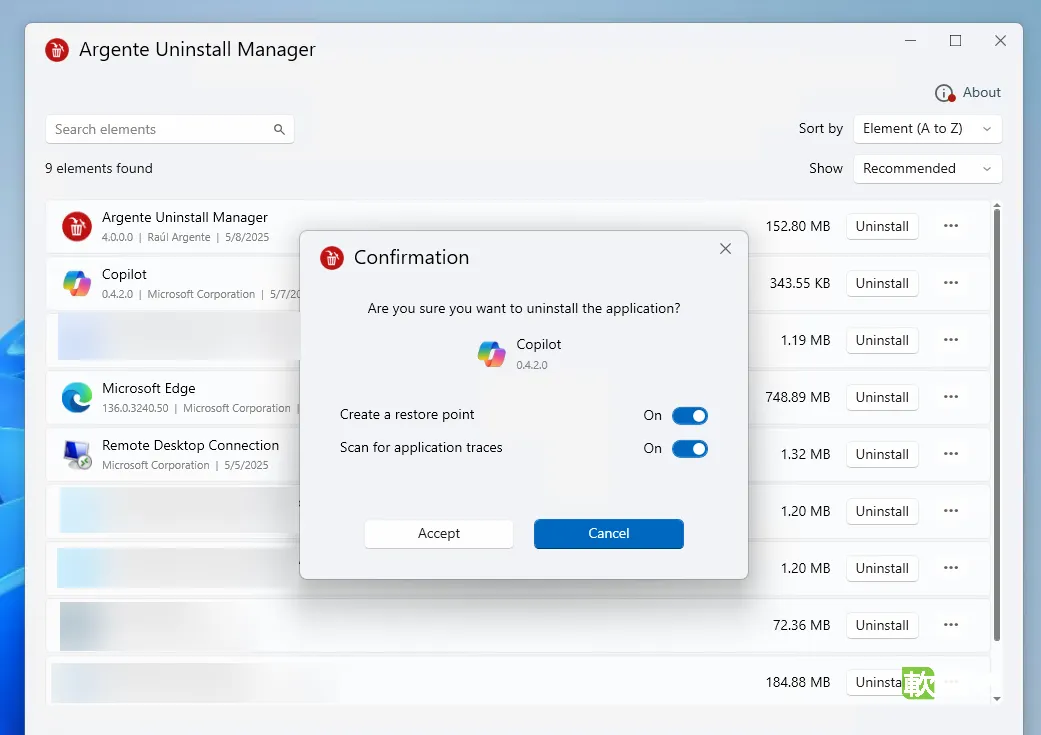
Task: Click the About label
Action: tap(981, 93)
